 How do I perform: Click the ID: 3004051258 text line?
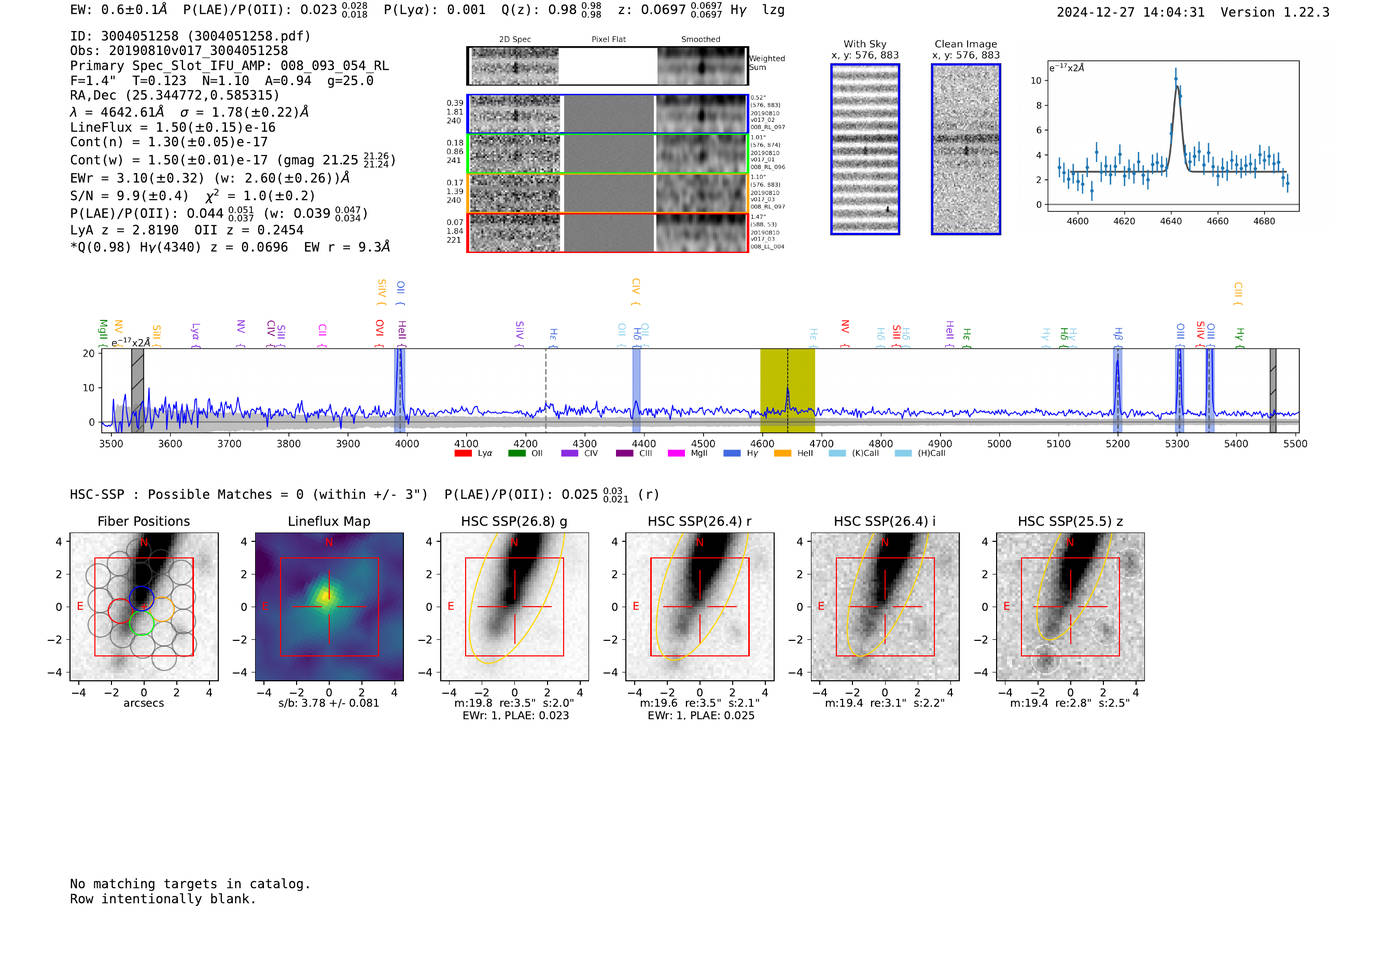tap(190, 36)
